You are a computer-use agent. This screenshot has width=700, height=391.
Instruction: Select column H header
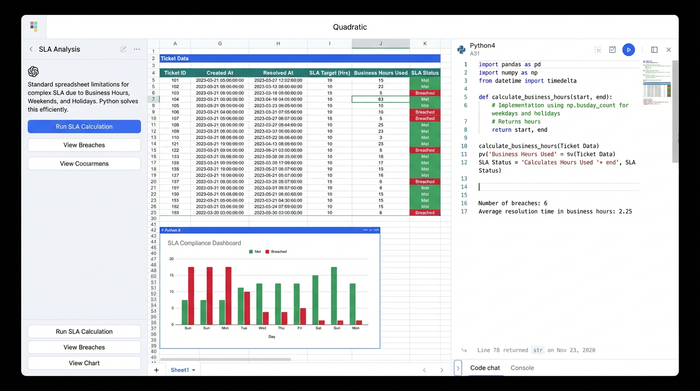(x=278, y=43)
